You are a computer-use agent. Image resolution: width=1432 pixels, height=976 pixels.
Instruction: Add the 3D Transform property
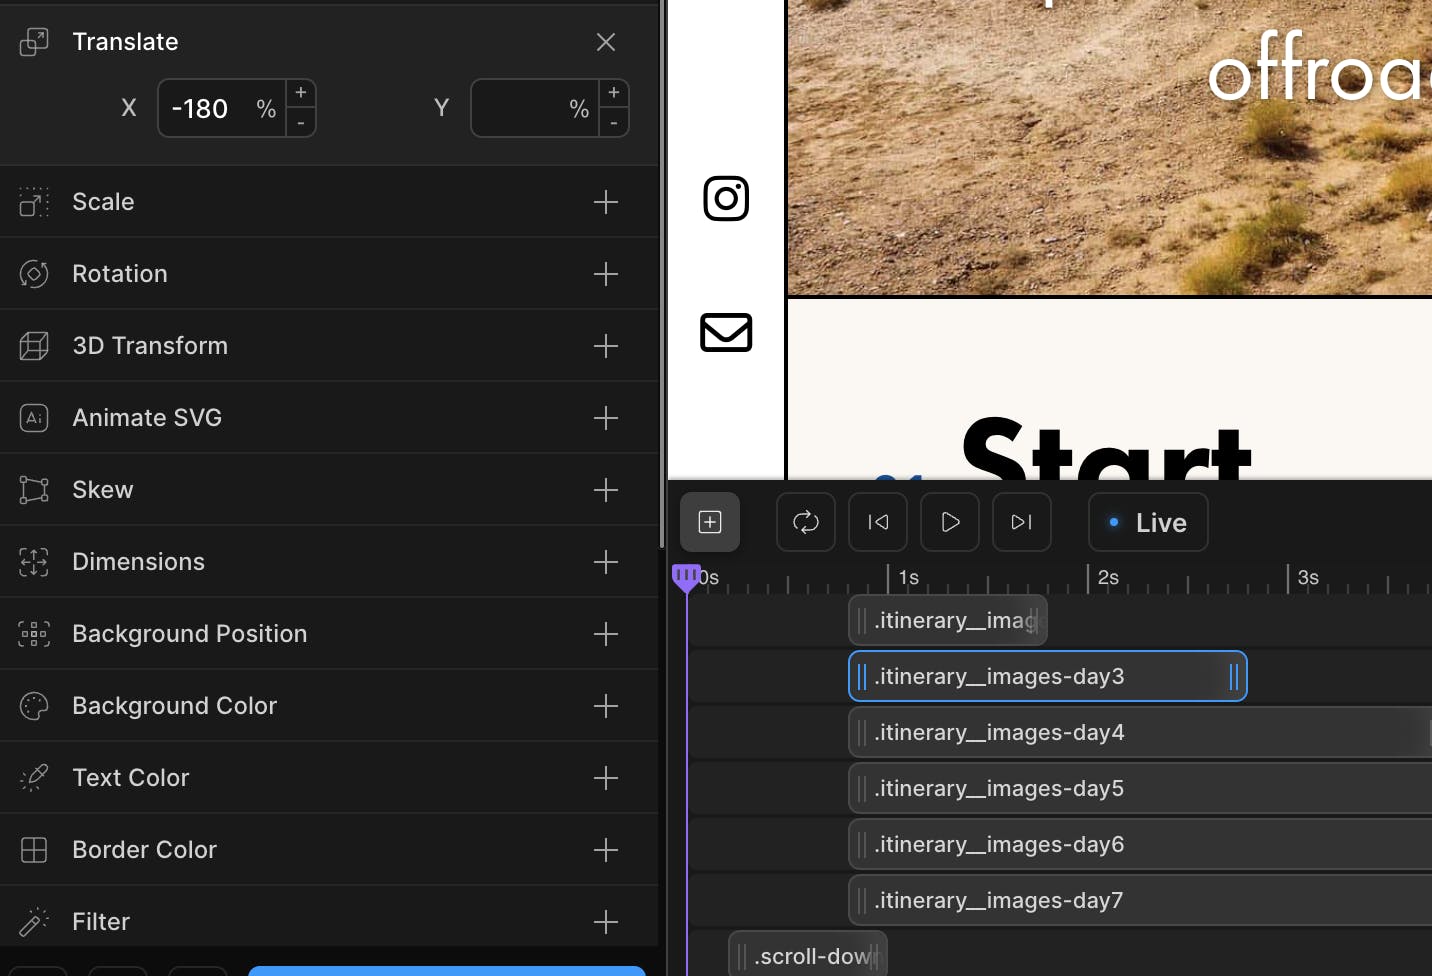[606, 346]
